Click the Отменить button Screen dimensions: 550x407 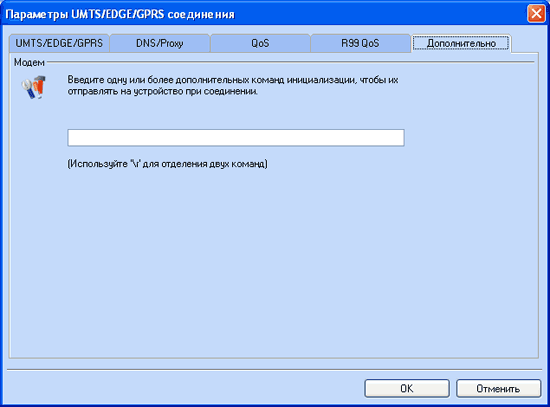tap(498, 388)
